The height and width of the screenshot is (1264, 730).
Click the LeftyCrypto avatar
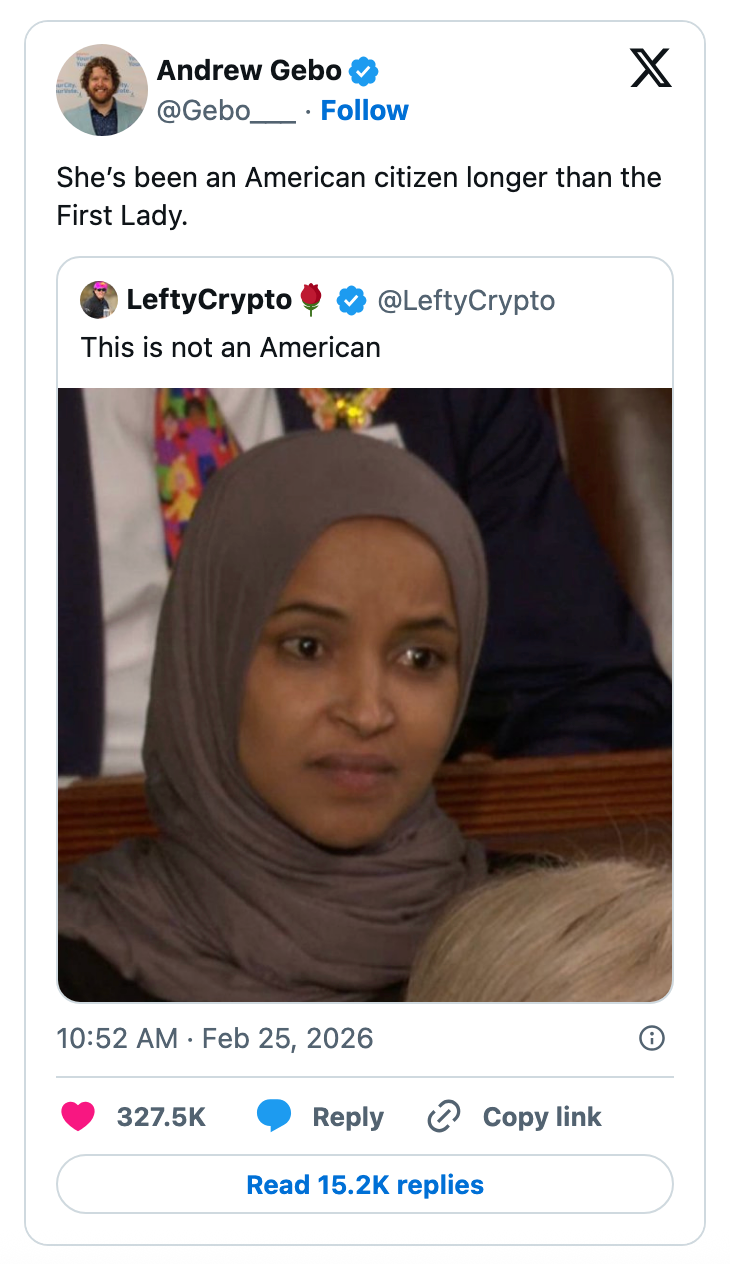tap(99, 300)
